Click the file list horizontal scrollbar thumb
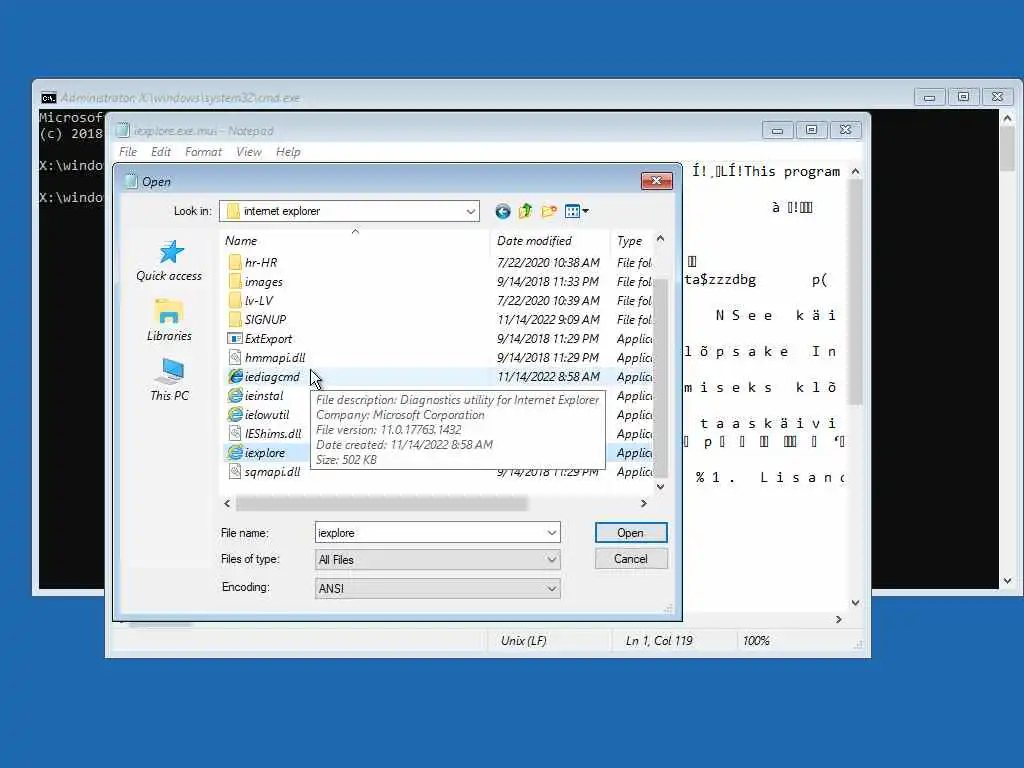1024x768 pixels. (x=381, y=504)
